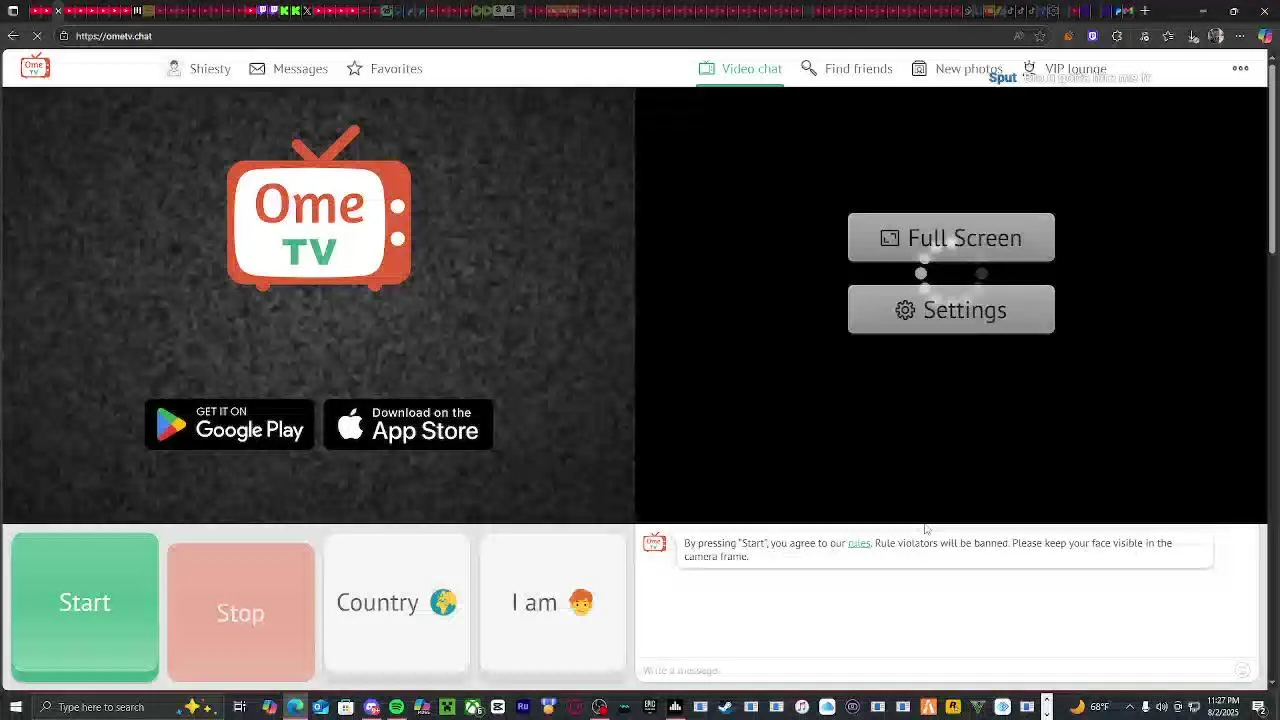1280x720 pixels.
Task: Open the browser Favorites list icon
Action: 1168,36
